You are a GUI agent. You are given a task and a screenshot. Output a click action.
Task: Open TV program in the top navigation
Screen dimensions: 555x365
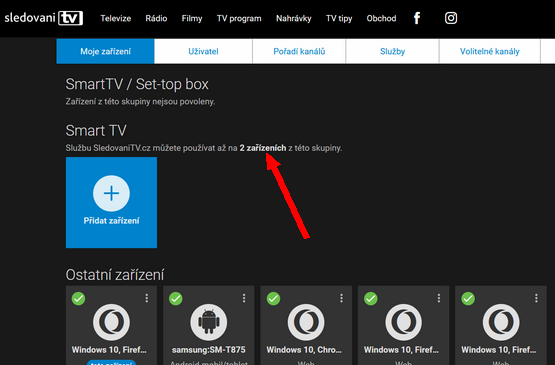239,18
